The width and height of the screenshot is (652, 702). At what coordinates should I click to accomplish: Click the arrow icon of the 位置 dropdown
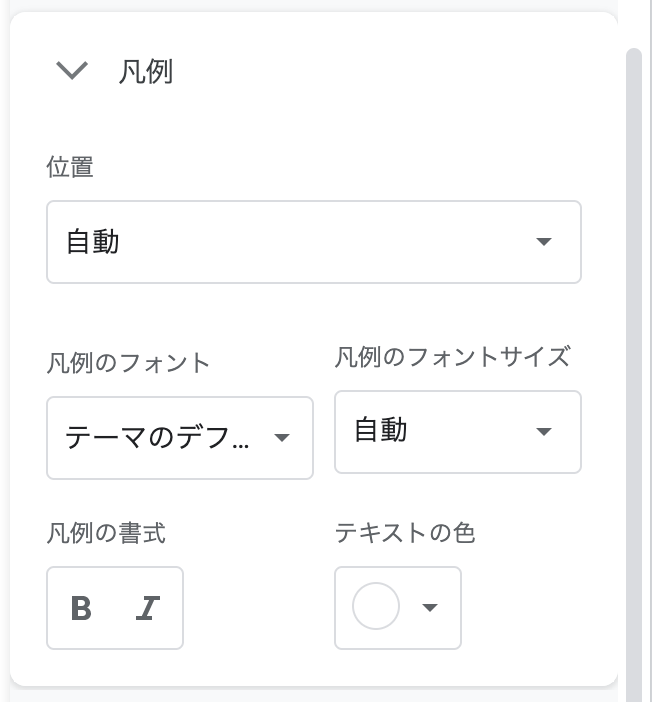click(x=543, y=242)
